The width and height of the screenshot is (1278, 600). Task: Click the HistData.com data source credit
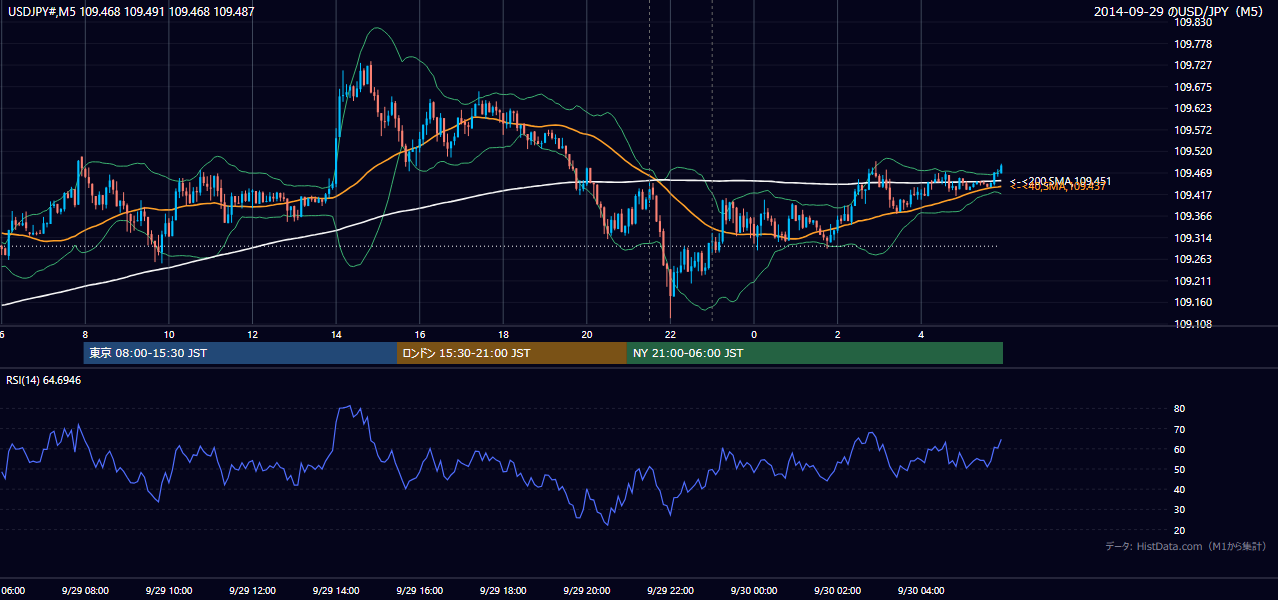click(x=1186, y=546)
